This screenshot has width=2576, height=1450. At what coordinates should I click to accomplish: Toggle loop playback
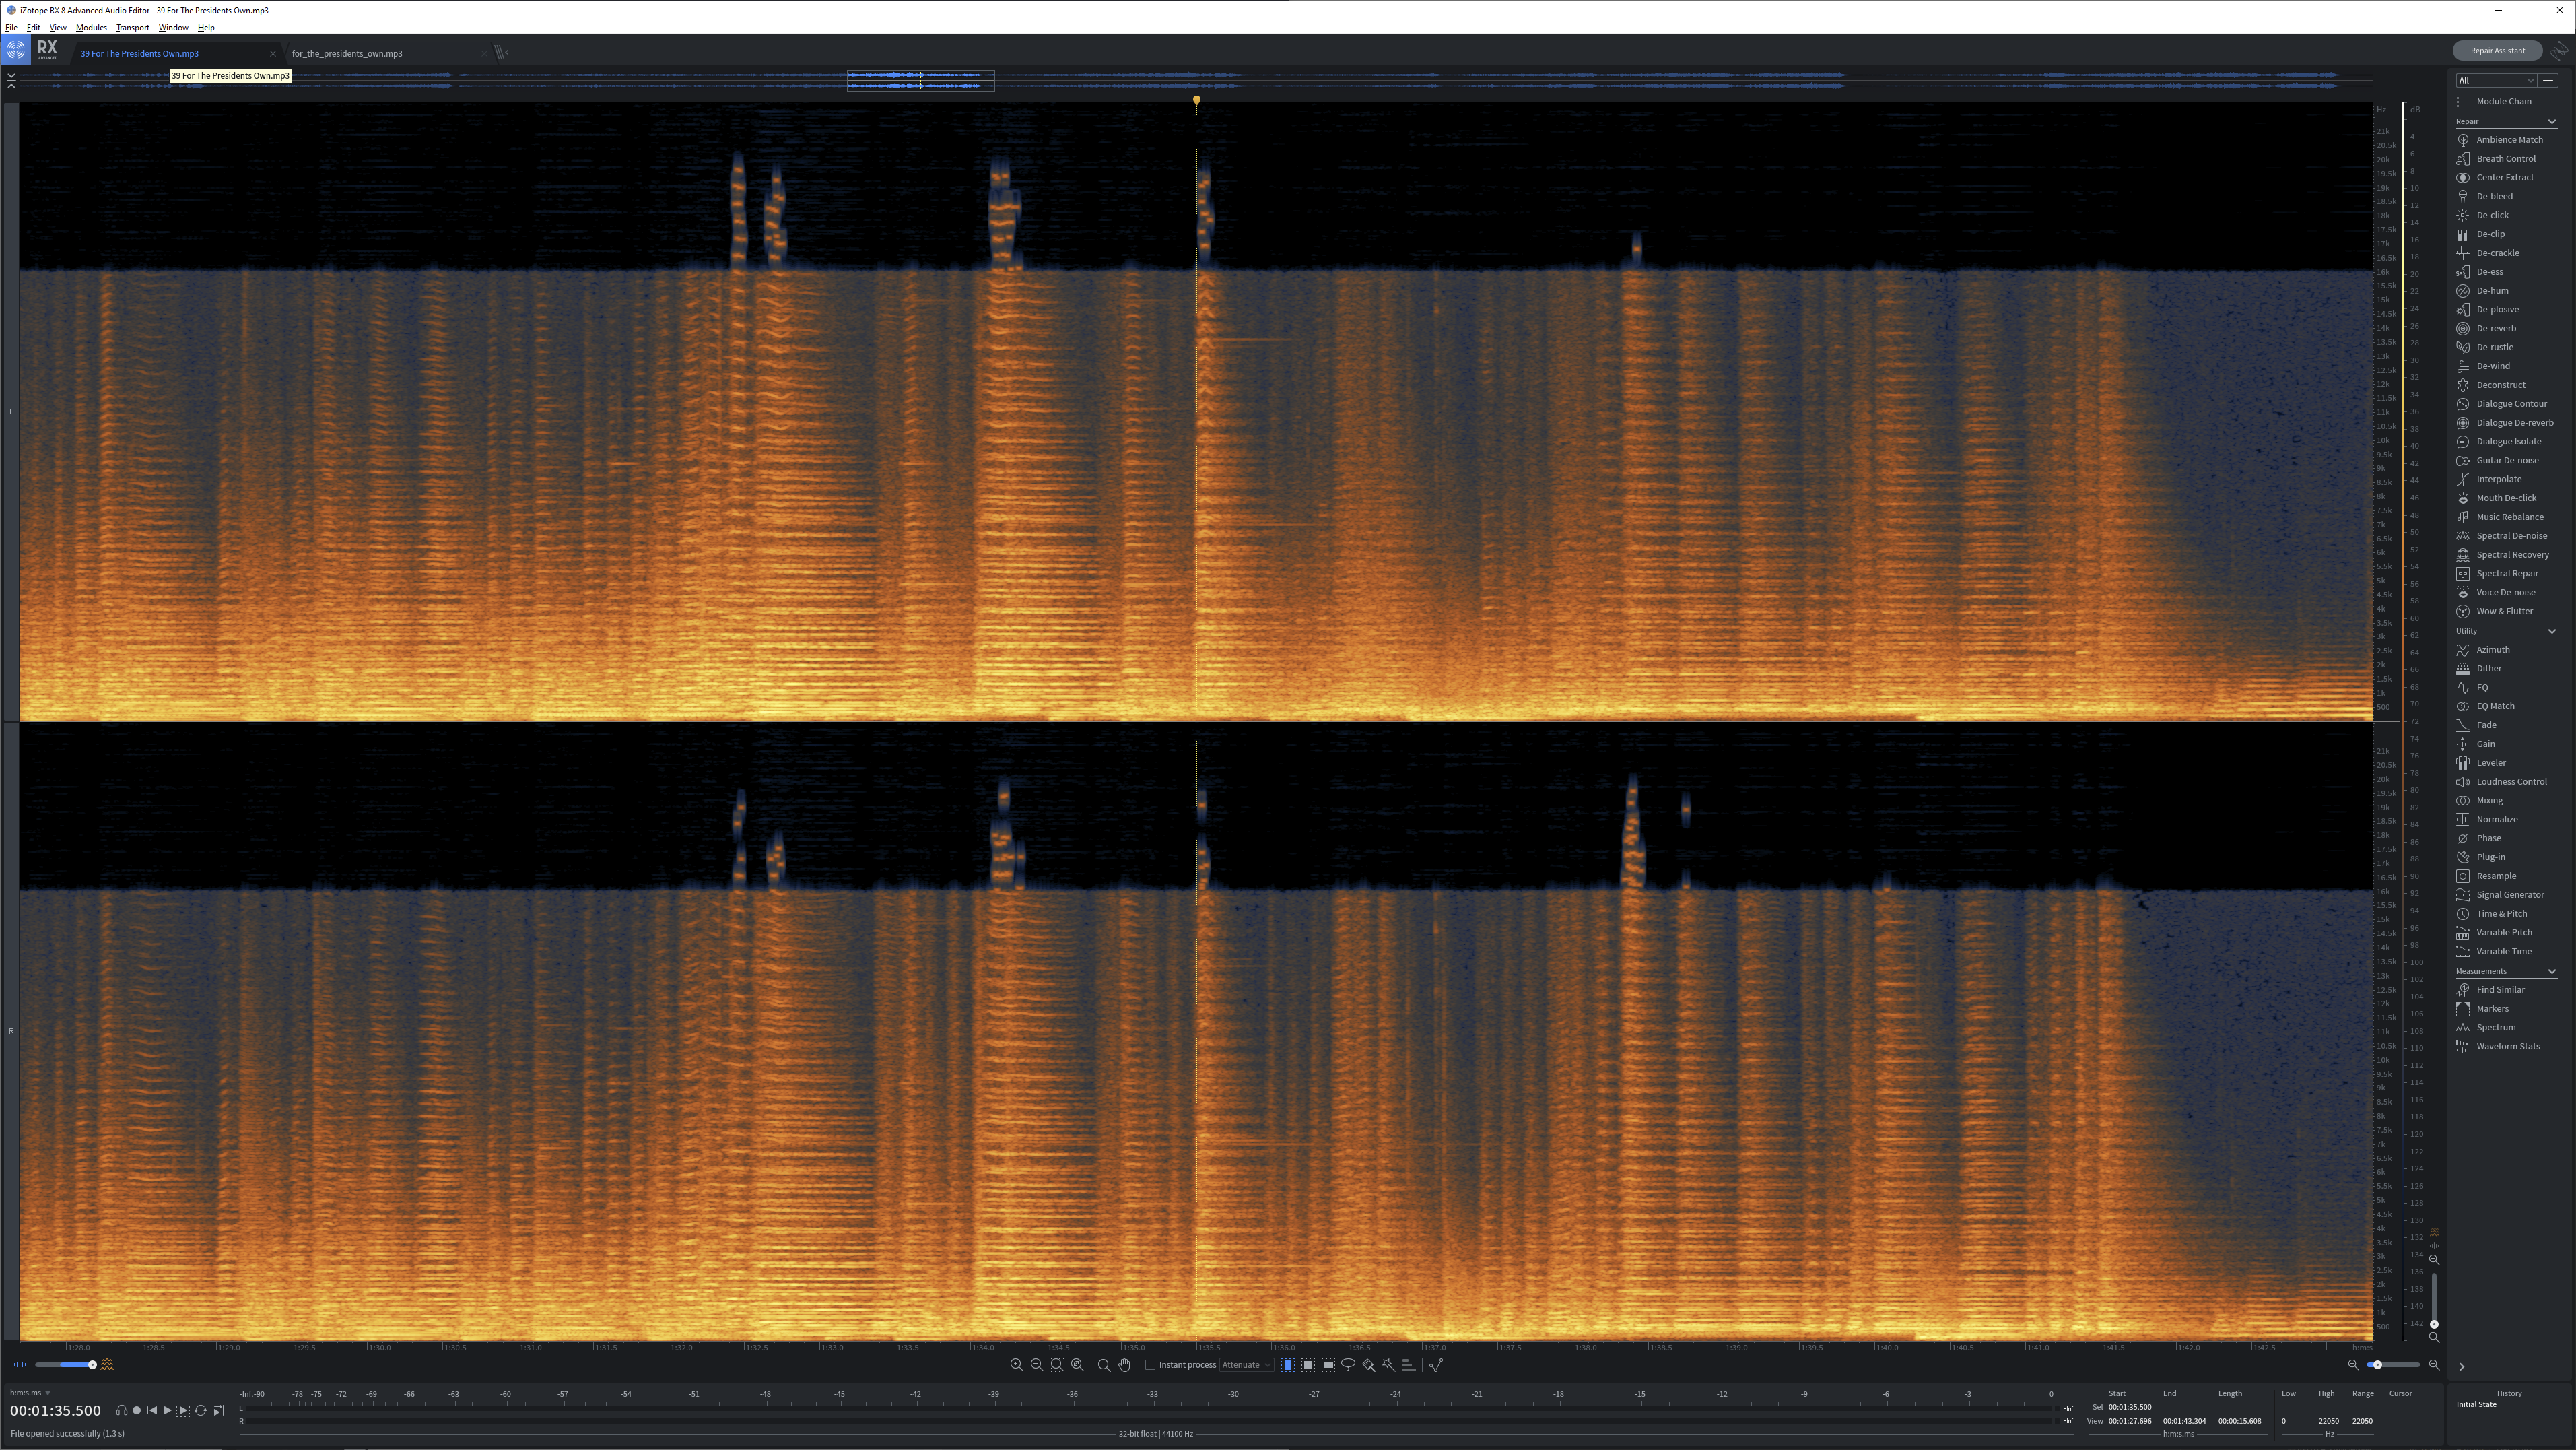(x=200, y=1410)
